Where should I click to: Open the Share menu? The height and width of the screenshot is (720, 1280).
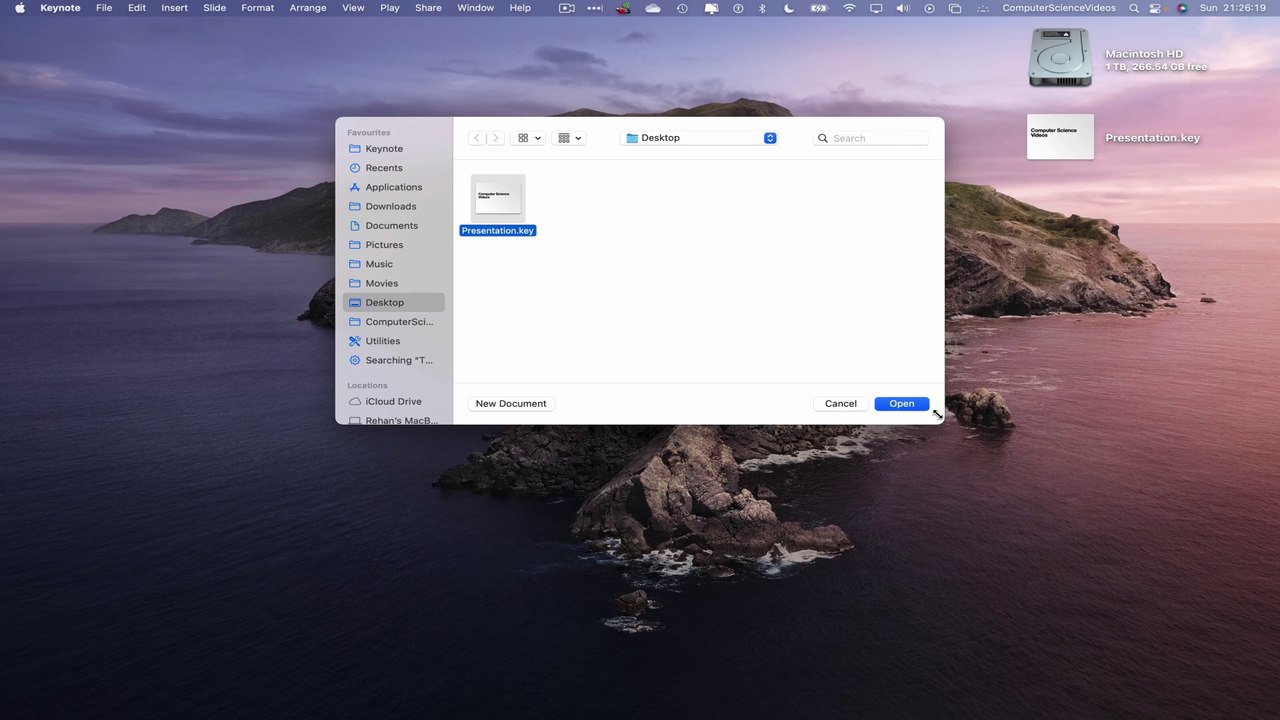point(428,8)
